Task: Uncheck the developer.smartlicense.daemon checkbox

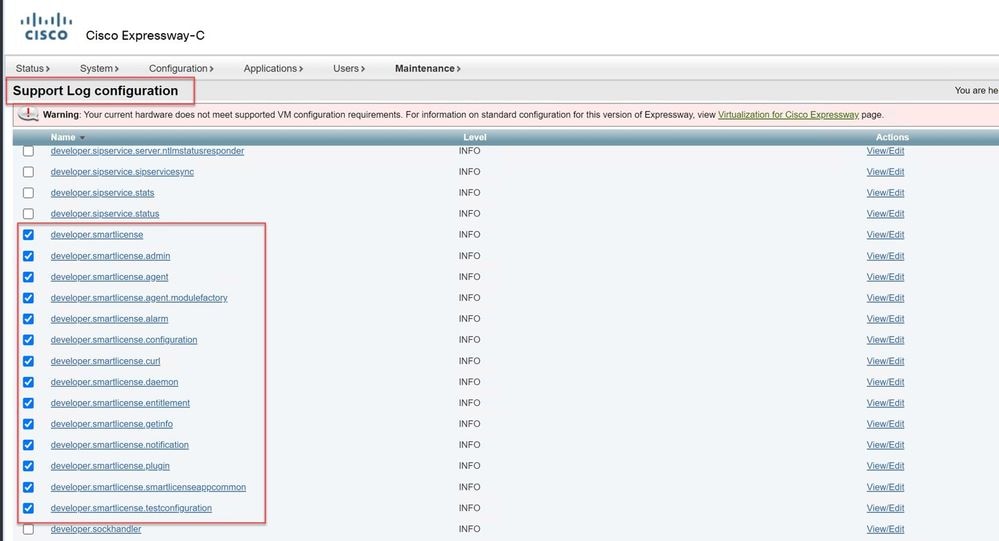Action: (x=28, y=382)
